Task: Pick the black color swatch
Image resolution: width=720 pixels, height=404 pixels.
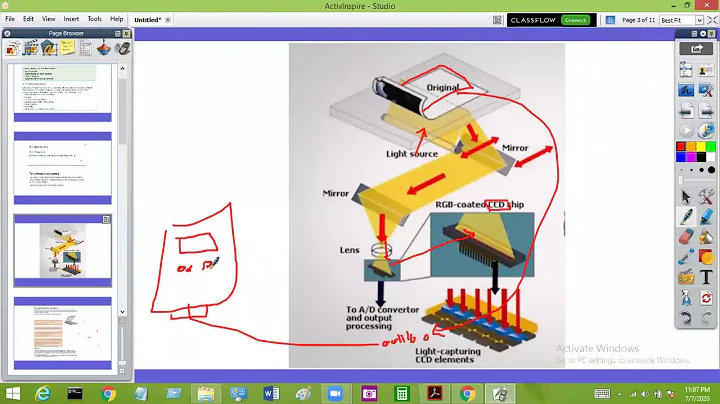Action: click(701, 157)
